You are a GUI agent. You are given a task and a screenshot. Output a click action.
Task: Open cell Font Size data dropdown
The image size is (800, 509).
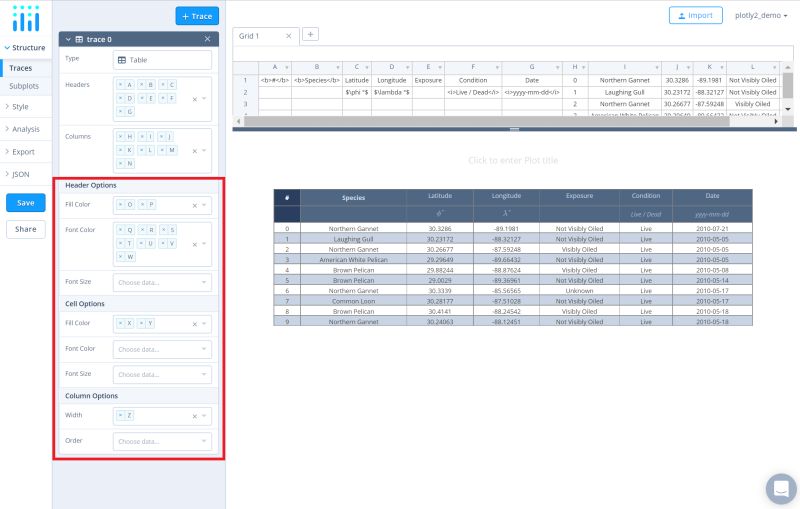pyautogui.click(x=162, y=374)
